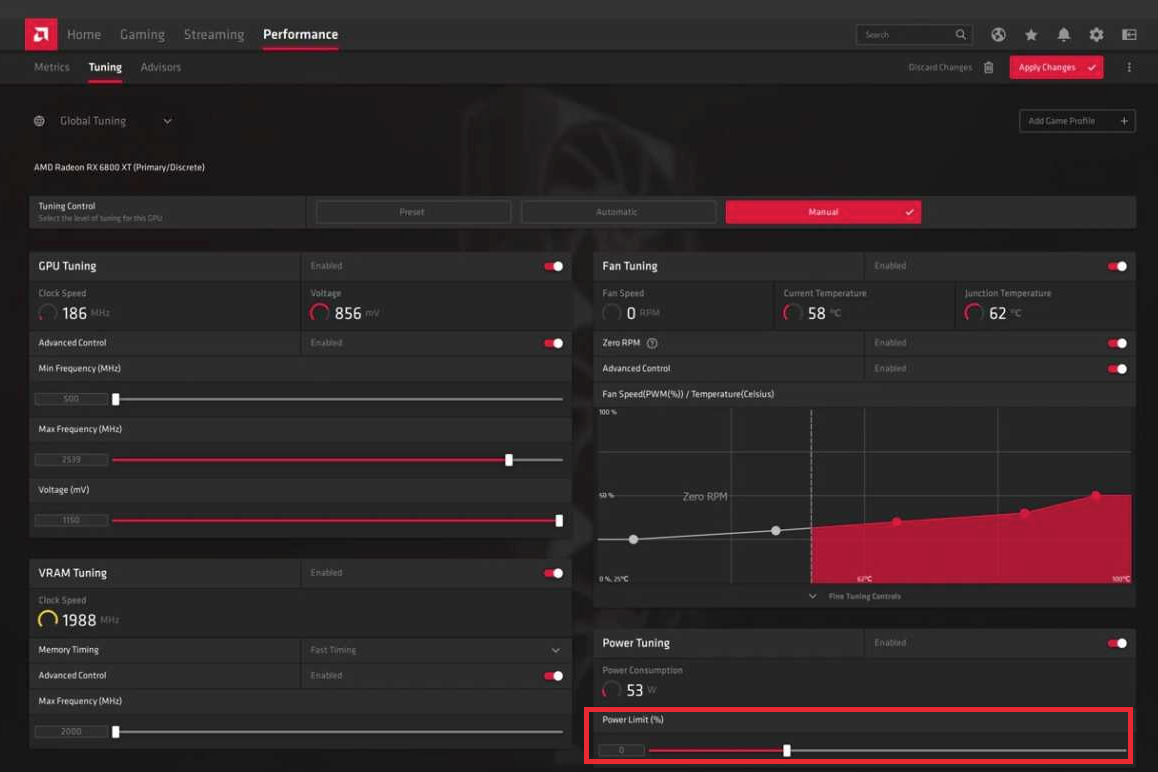Image resolution: width=1158 pixels, height=772 pixels.
Task: Toggle VRAM Advanced Control switch
Action: point(553,675)
